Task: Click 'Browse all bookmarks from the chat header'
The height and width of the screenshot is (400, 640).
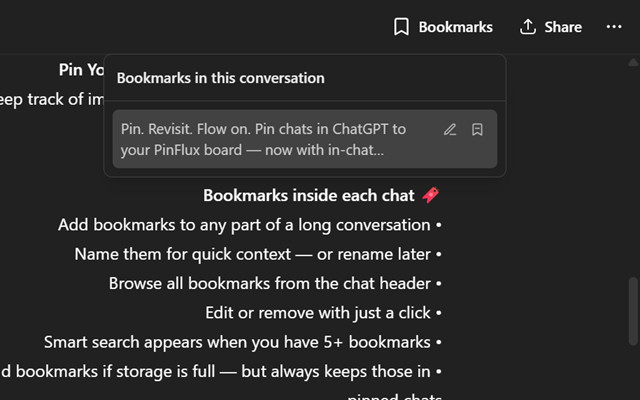Action: [270, 283]
